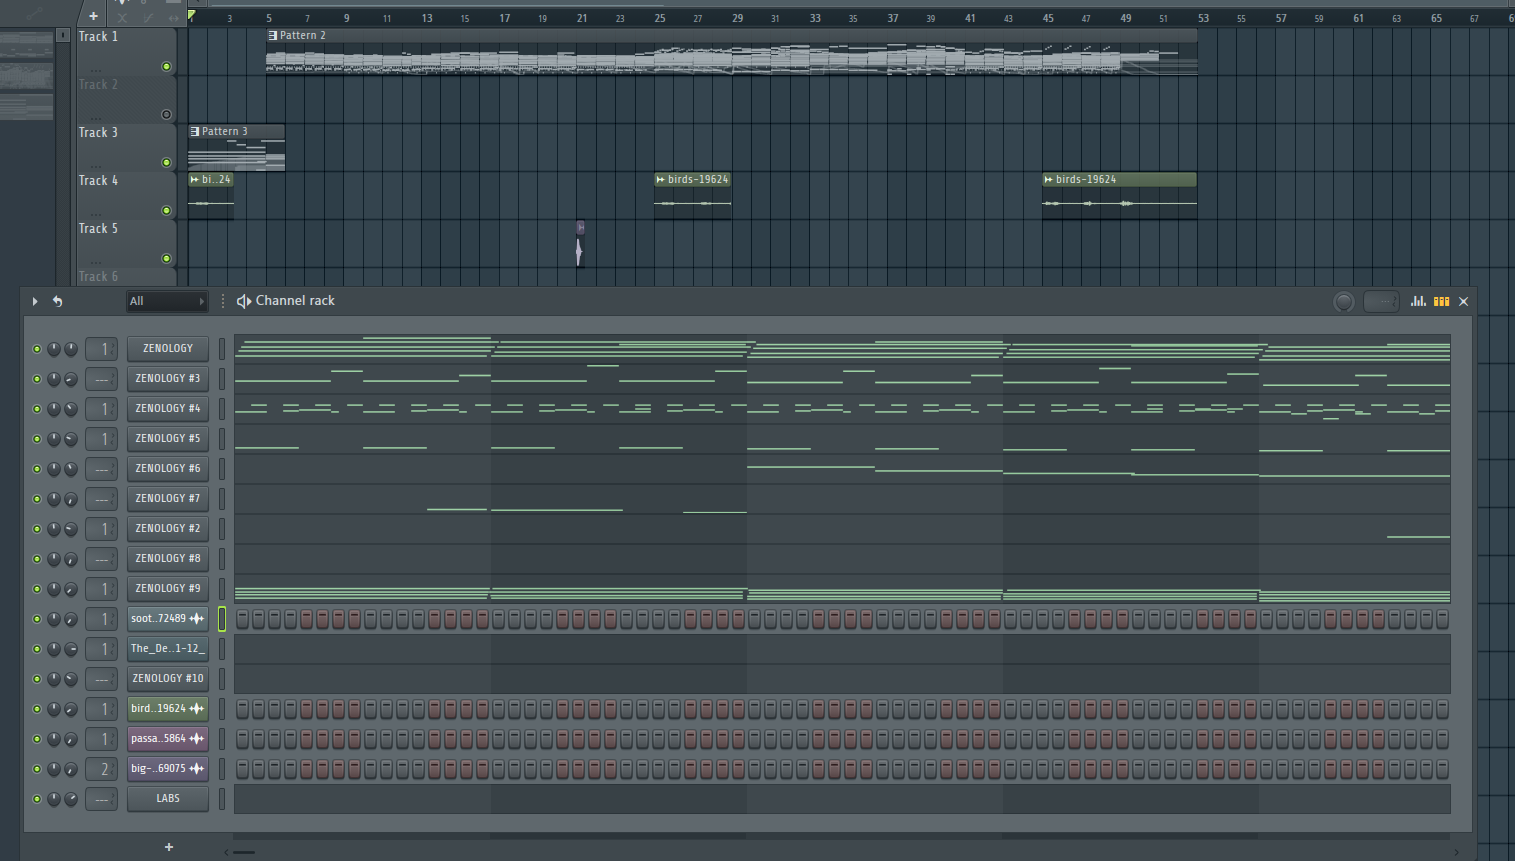Click the big-..69075 pan knob
Screen dimensions: 1515x861
click(54, 769)
